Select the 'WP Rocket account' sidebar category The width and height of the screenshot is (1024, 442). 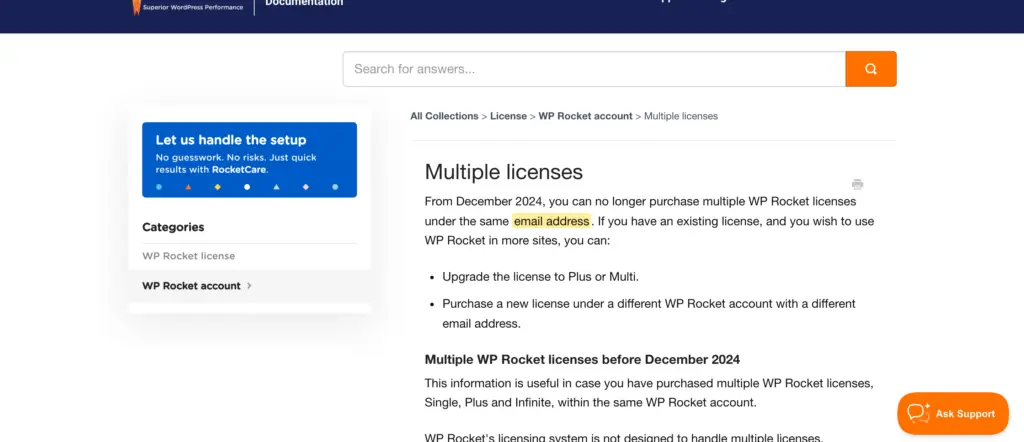point(191,286)
